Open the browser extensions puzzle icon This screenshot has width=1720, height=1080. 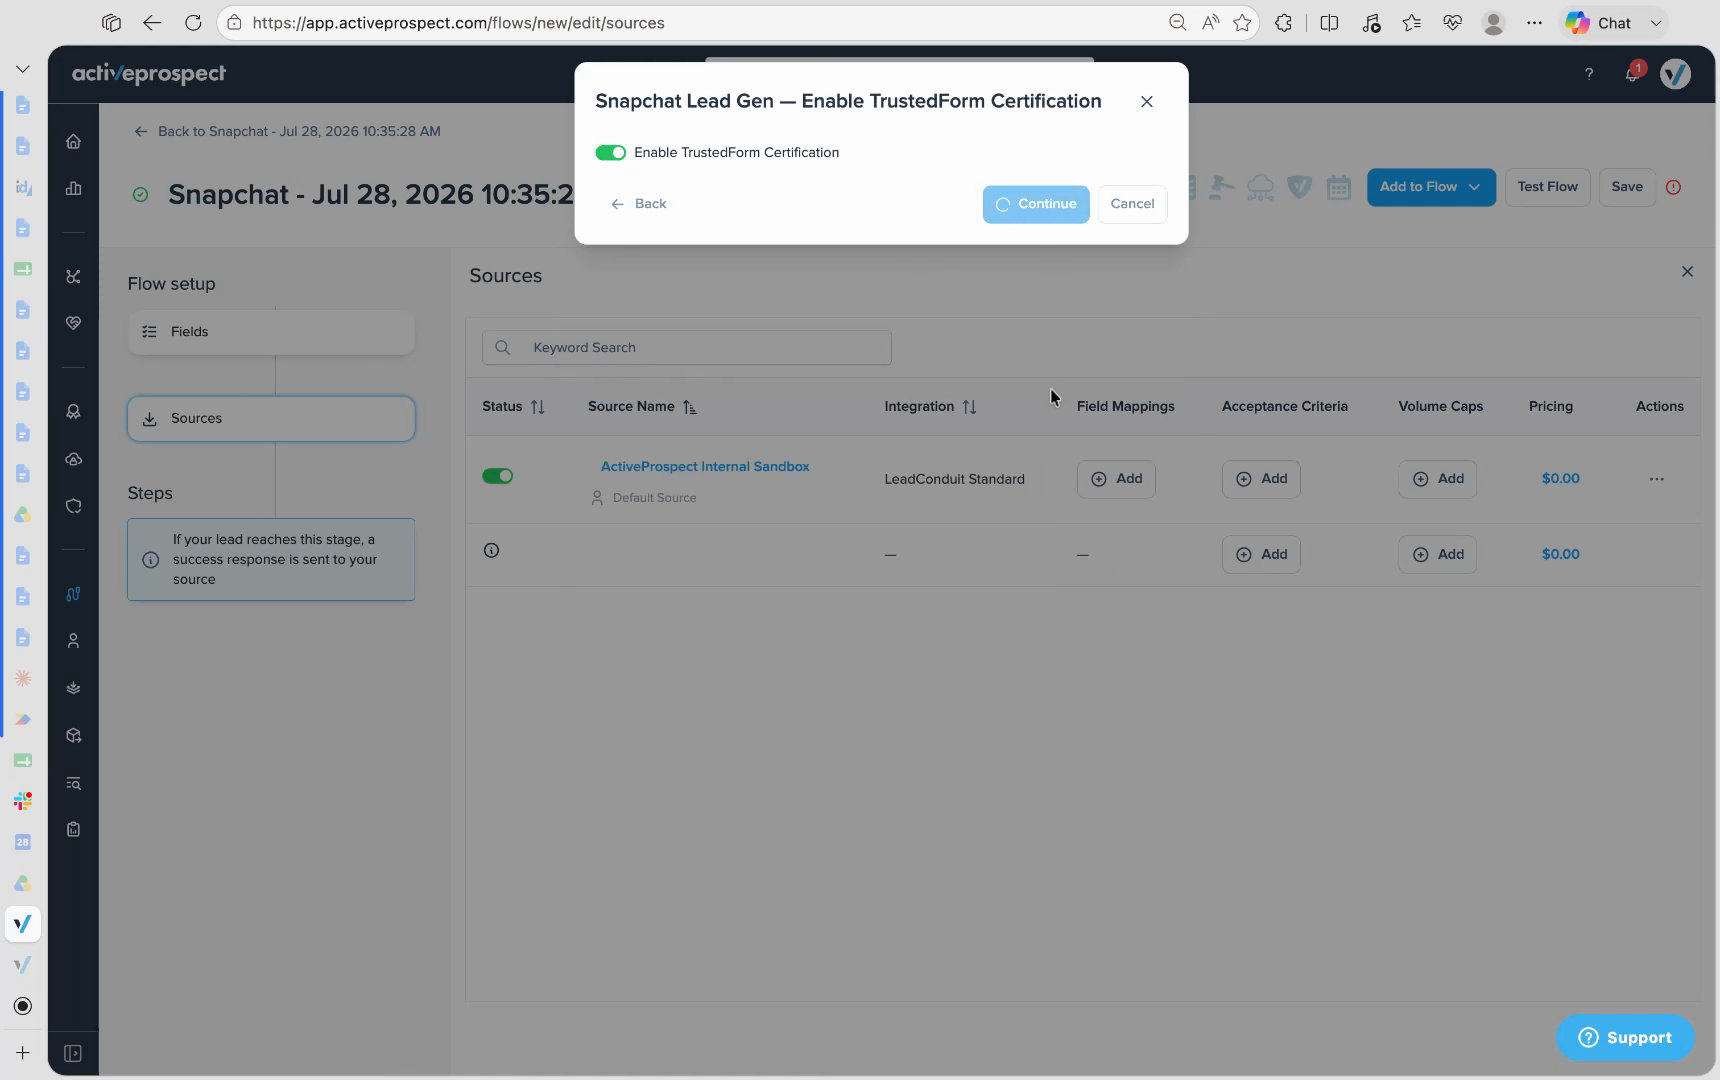tap(1283, 22)
